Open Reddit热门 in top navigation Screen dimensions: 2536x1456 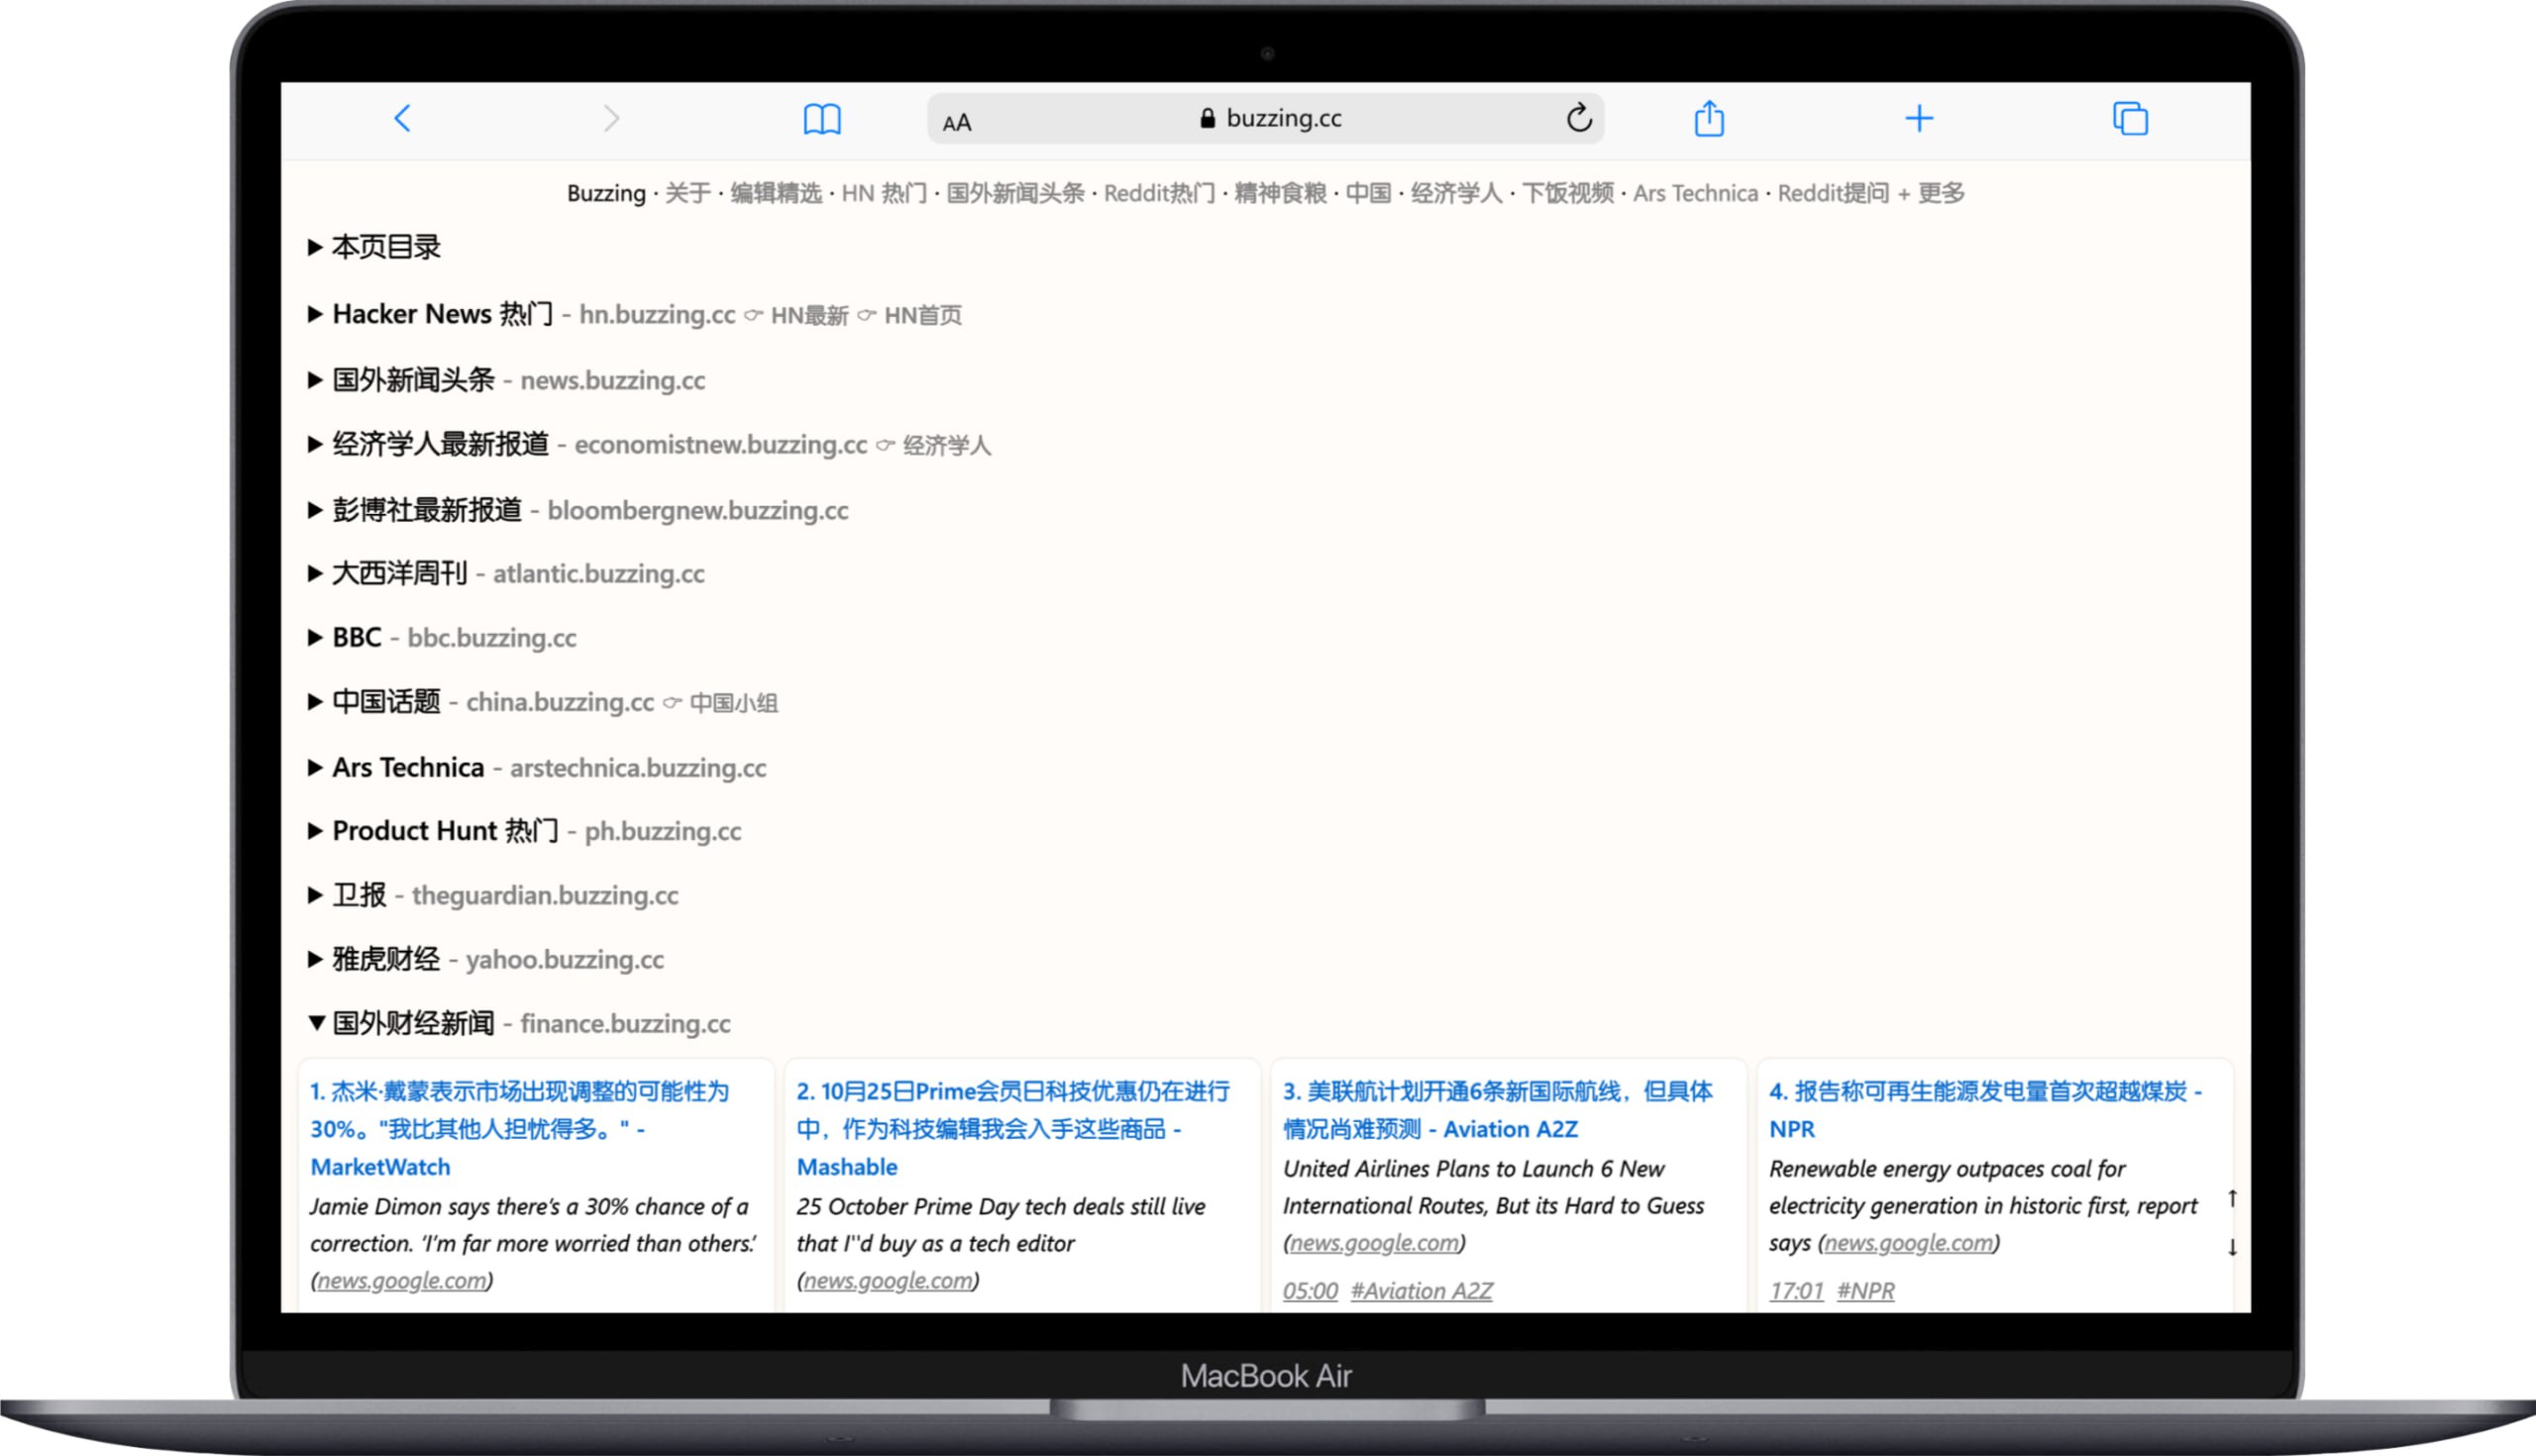pos(1158,193)
